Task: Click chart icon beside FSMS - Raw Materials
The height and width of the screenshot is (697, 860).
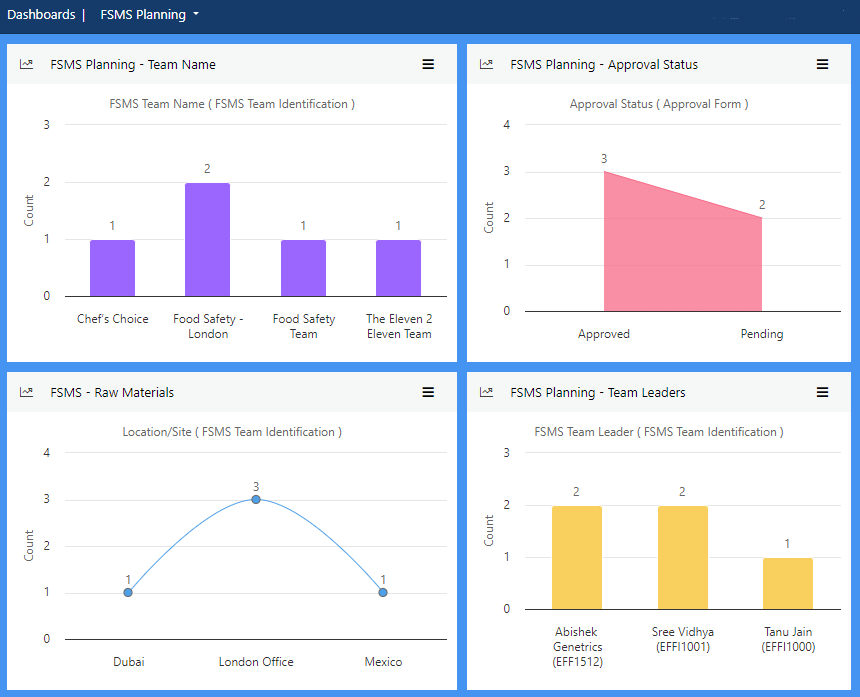Action: (27, 392)
